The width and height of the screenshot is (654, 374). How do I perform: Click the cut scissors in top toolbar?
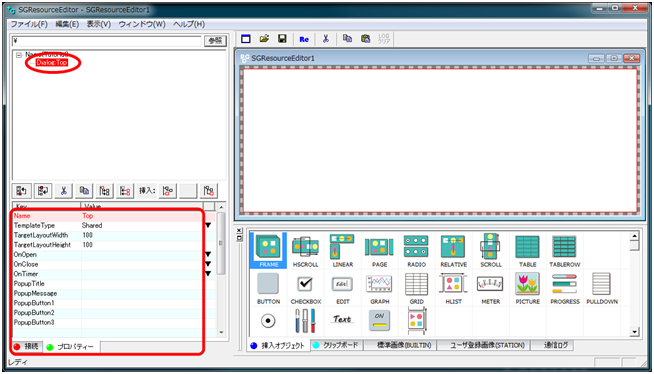(326, 39)
